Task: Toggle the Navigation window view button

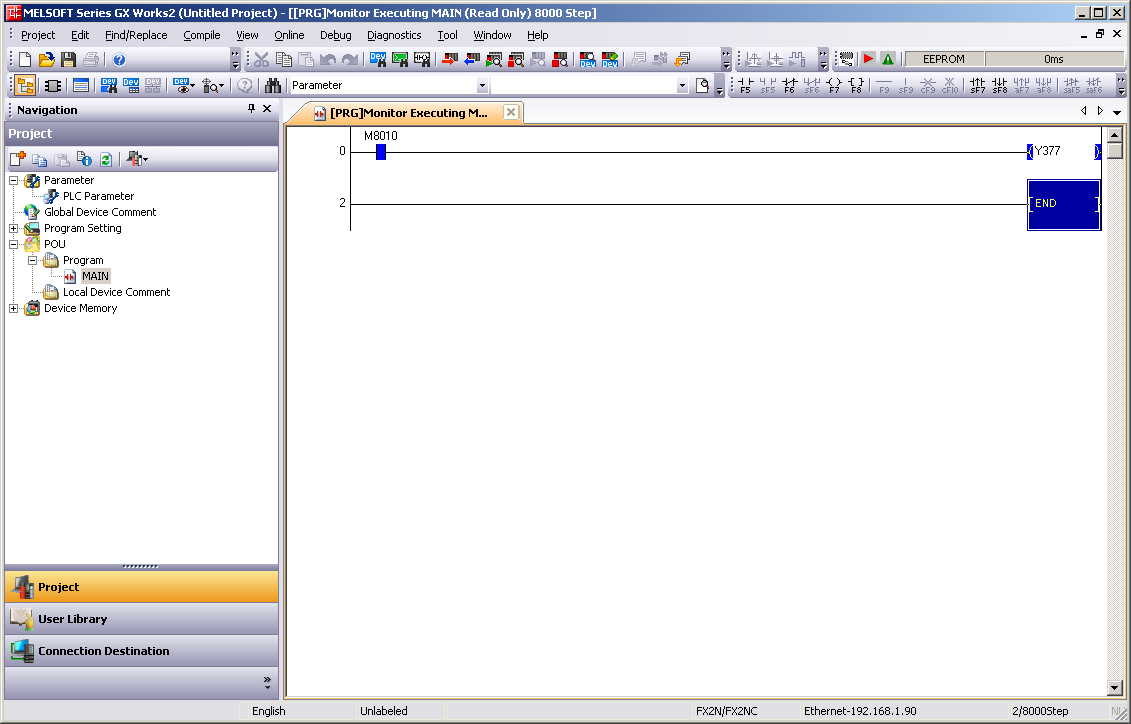Action: tap(25, 86)
